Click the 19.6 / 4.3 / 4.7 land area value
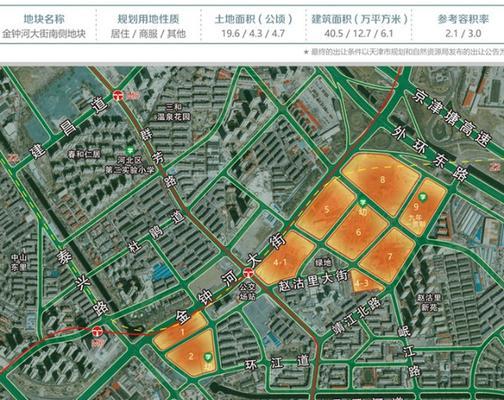Screen dimensions: 504x400 253,34
